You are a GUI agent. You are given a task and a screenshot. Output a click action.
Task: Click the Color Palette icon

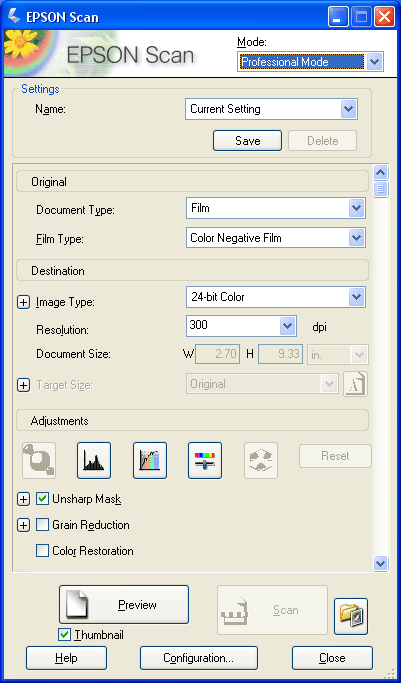click(261, 460)
